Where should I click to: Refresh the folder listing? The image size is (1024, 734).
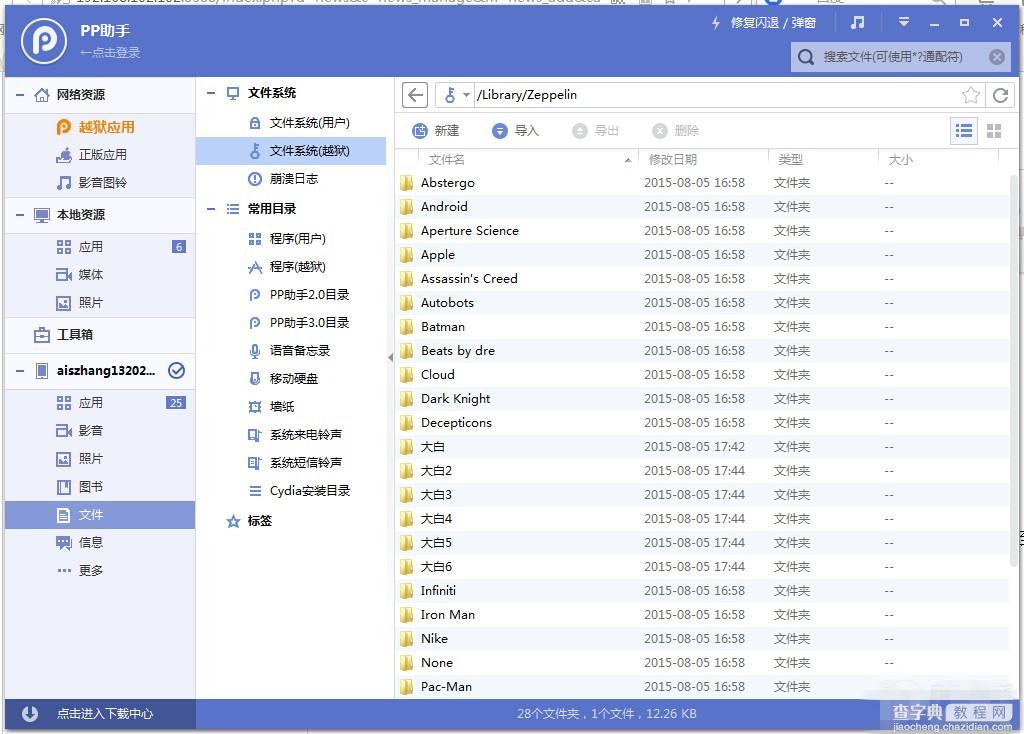tap(1000, 95)
